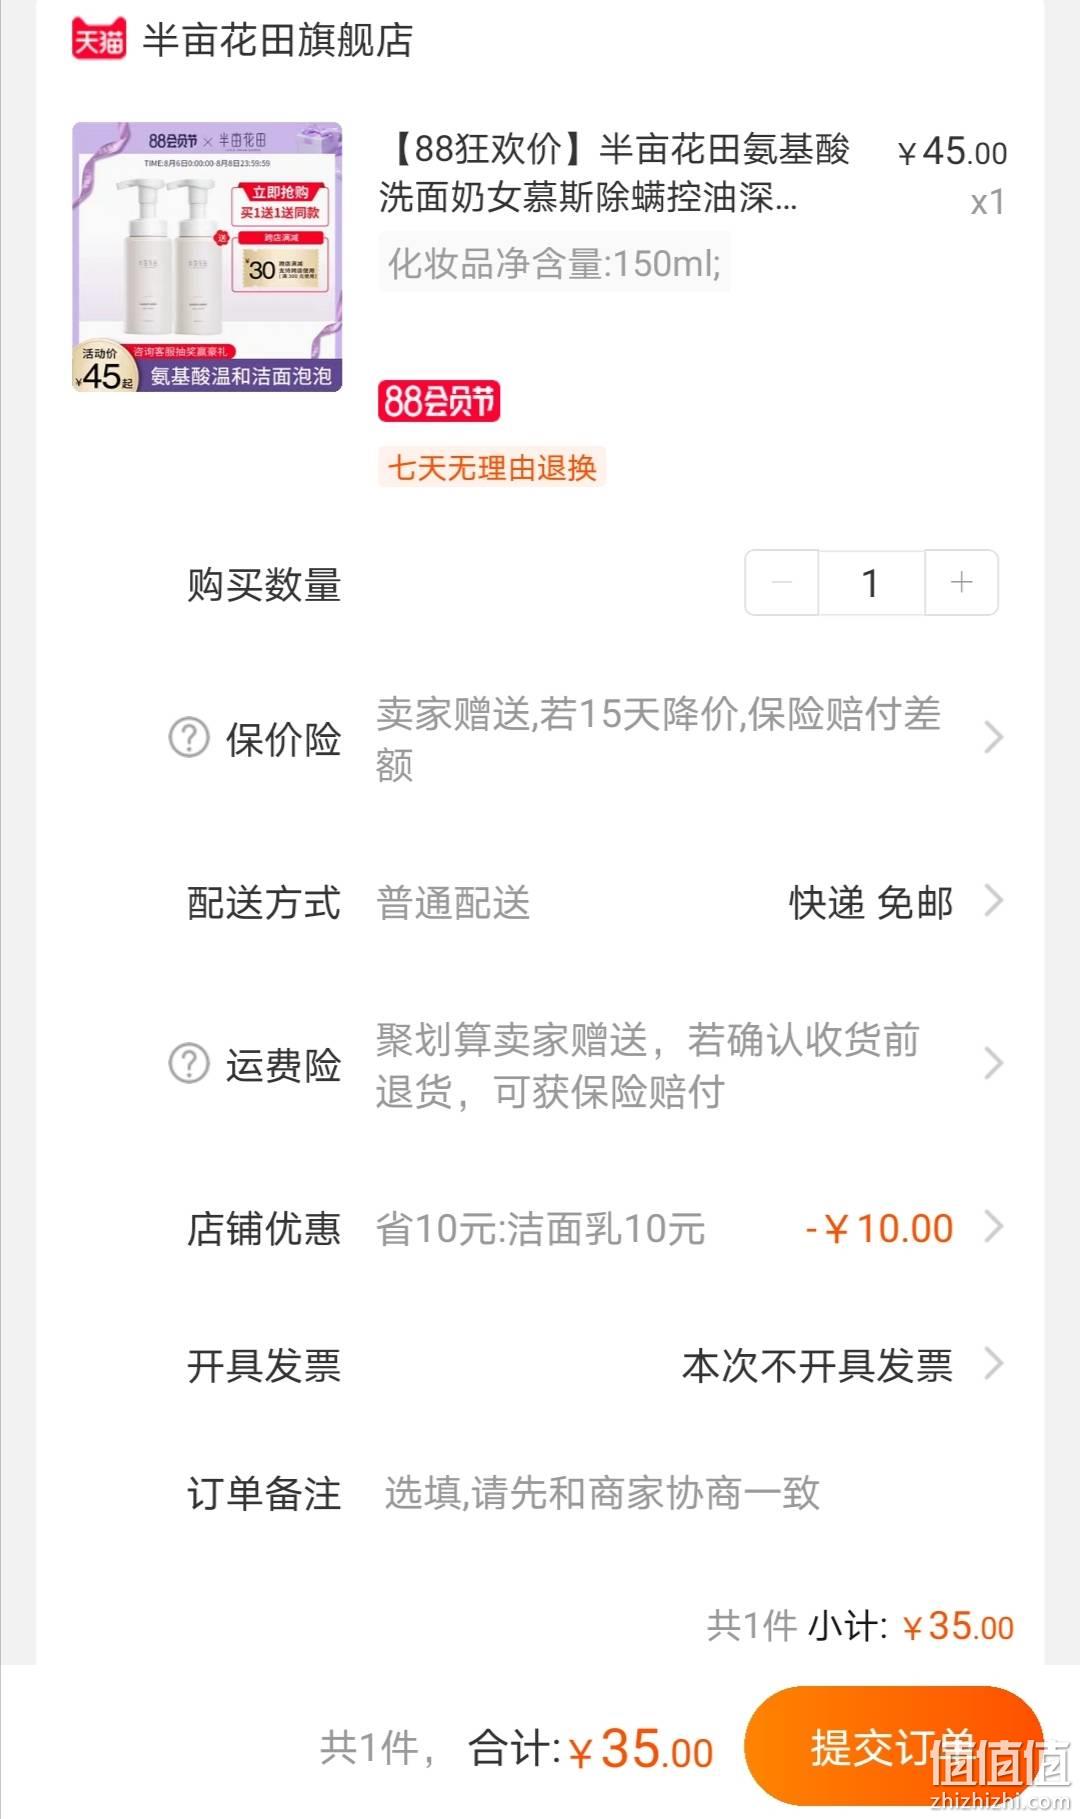
Task: Increase purchase quantity with plus button
Action: [x=961, y=582]
